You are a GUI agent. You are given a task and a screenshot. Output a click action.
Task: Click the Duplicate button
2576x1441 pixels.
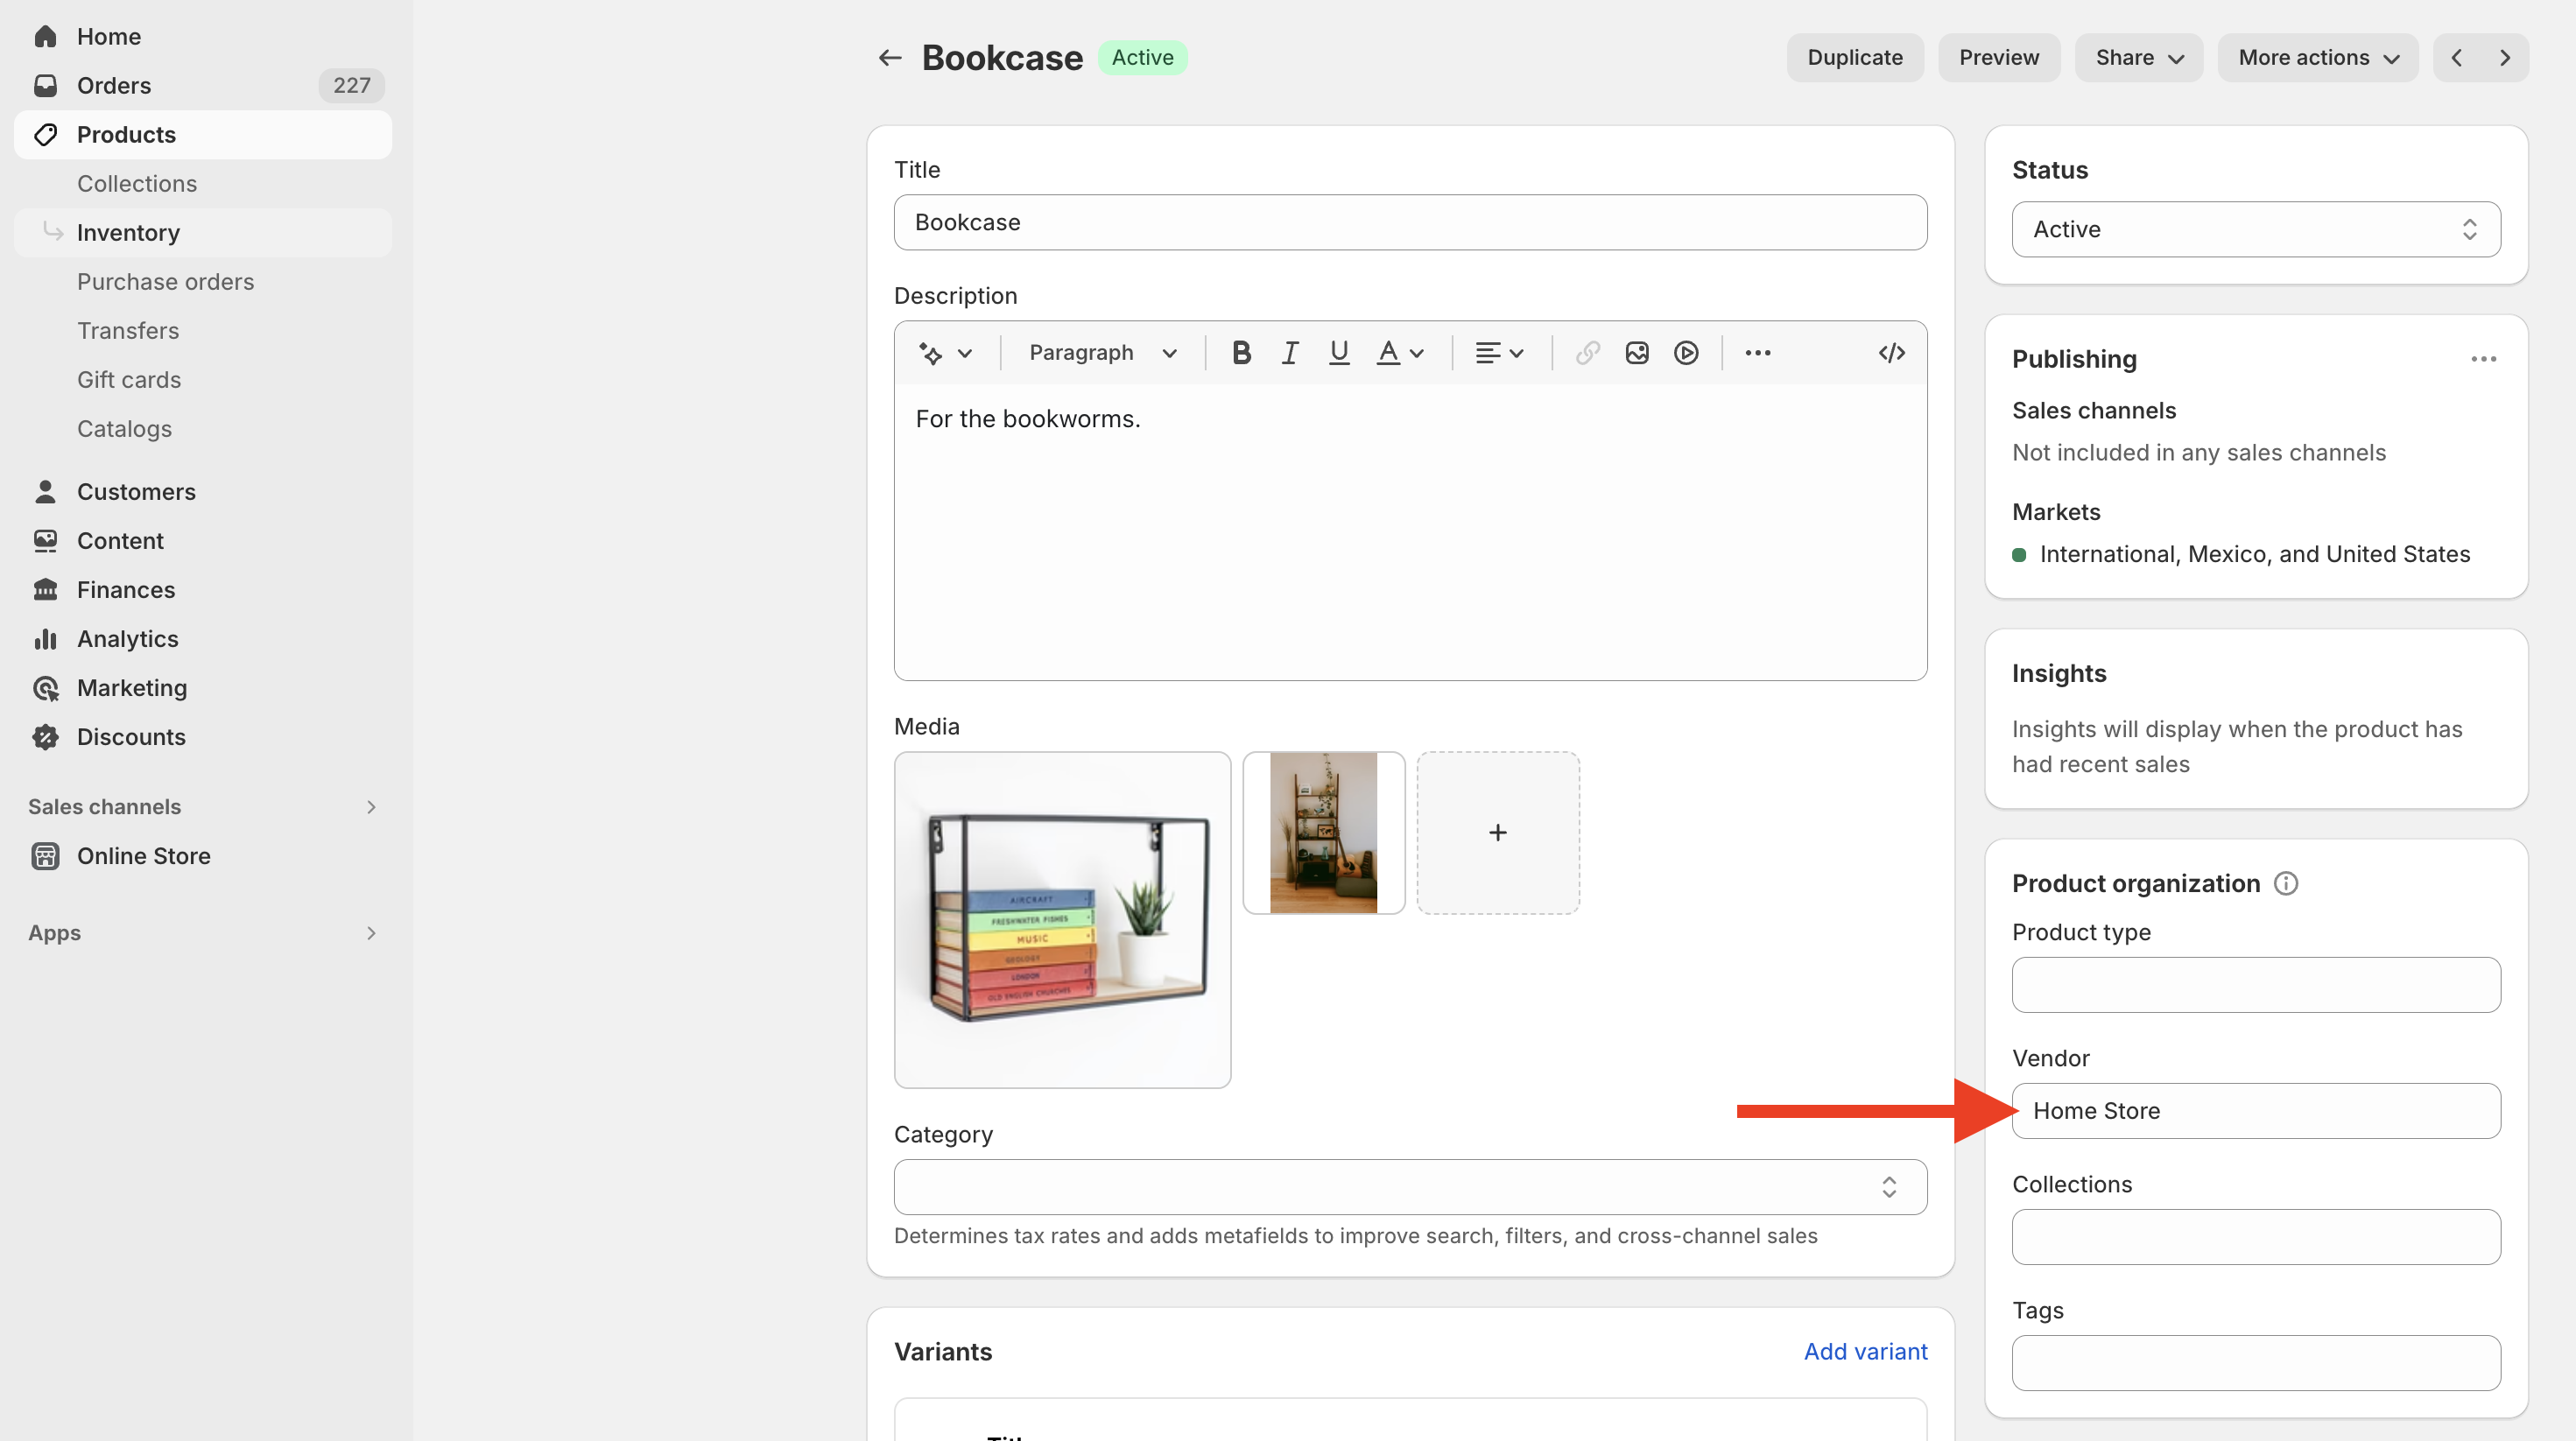(1854, 58)
